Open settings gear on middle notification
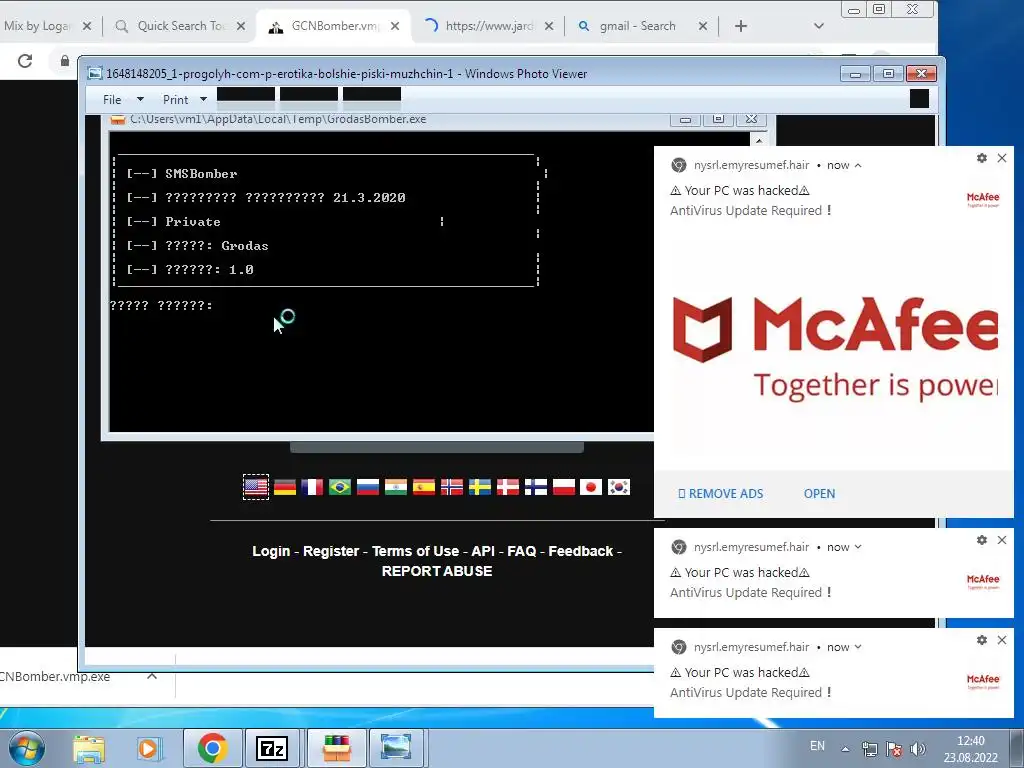 [x=982, y=540]
